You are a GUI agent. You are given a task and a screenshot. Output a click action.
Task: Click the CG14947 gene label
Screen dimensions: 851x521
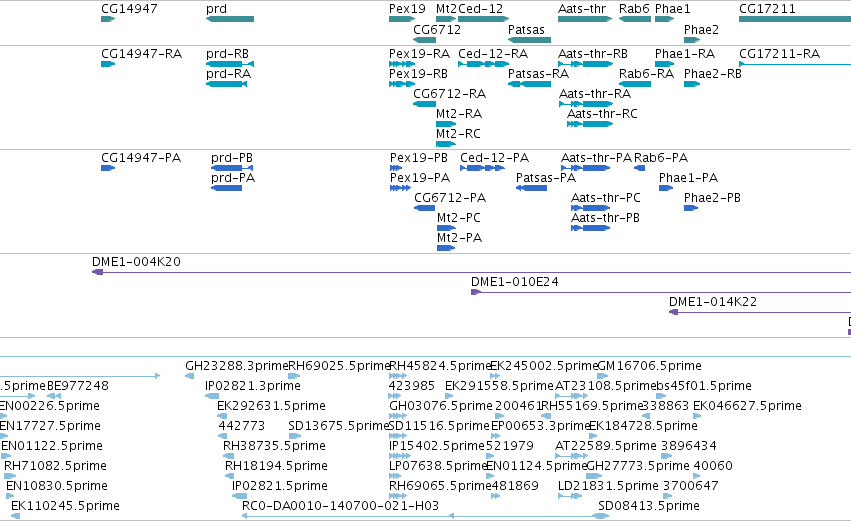tap(129, 9)
